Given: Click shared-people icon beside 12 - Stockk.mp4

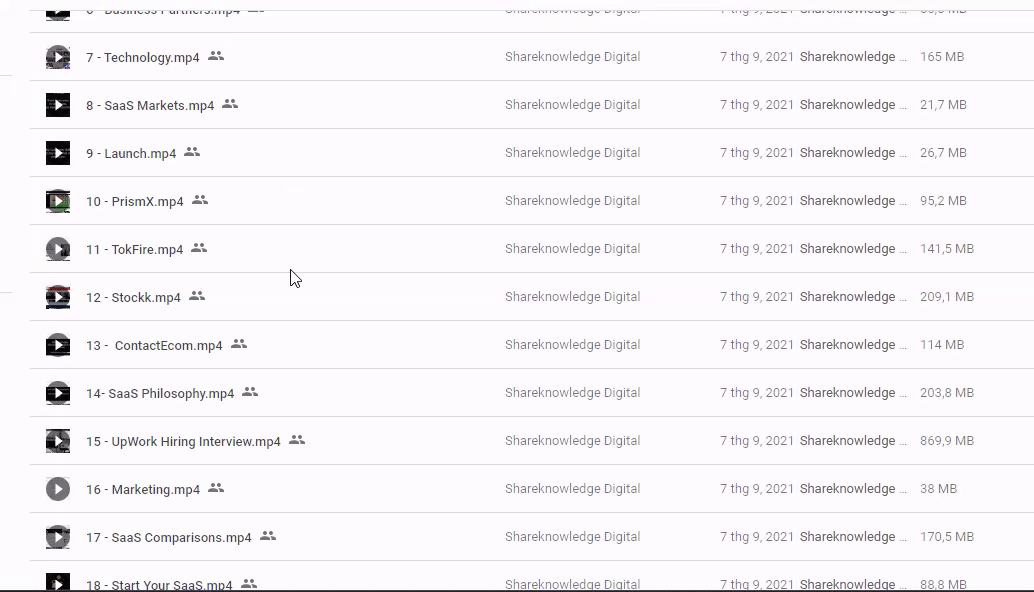Looking at the screenshot, I should pyautogui.click(x=197, y=296).
